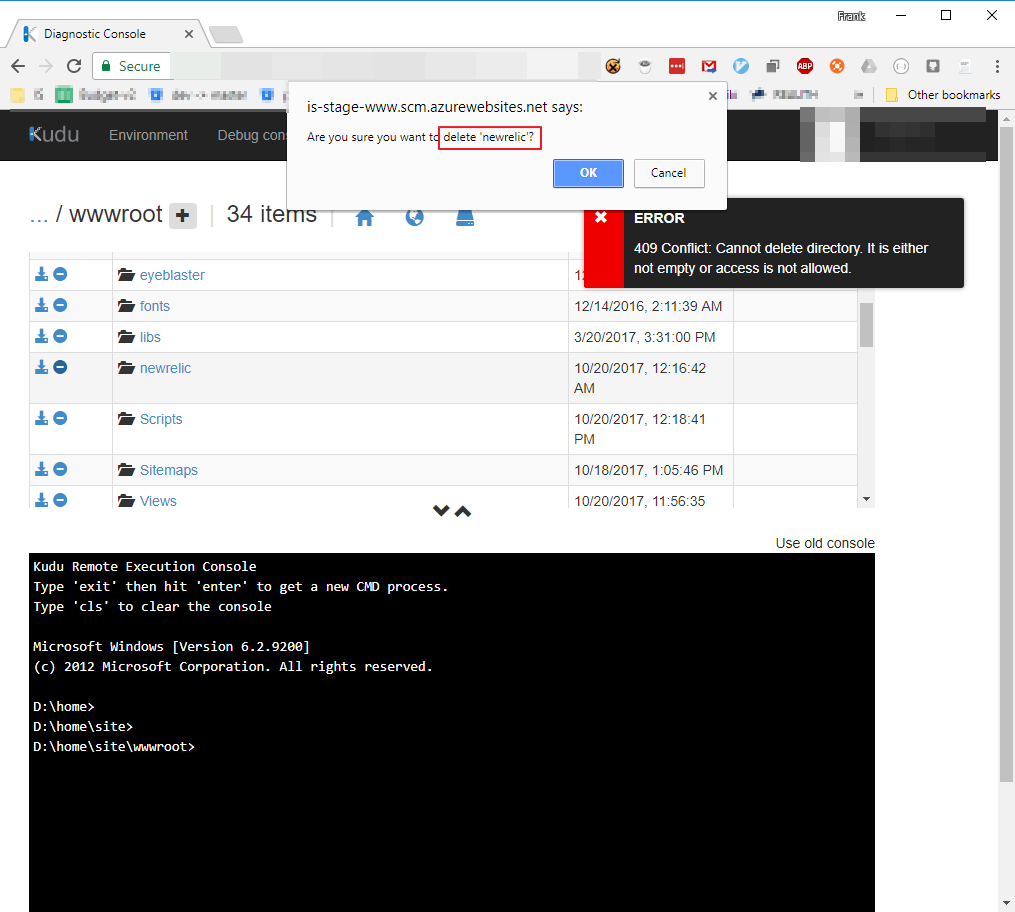Viewport: 1015px width, 912px height.
Task: Select the newrelic modified date cell
Action: (x=651, y=378)
